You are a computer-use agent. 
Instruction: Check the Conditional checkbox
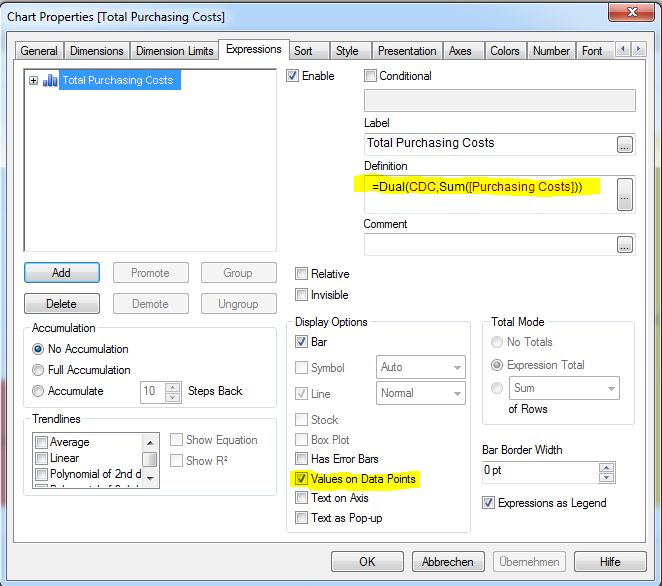tap(370, 76)
